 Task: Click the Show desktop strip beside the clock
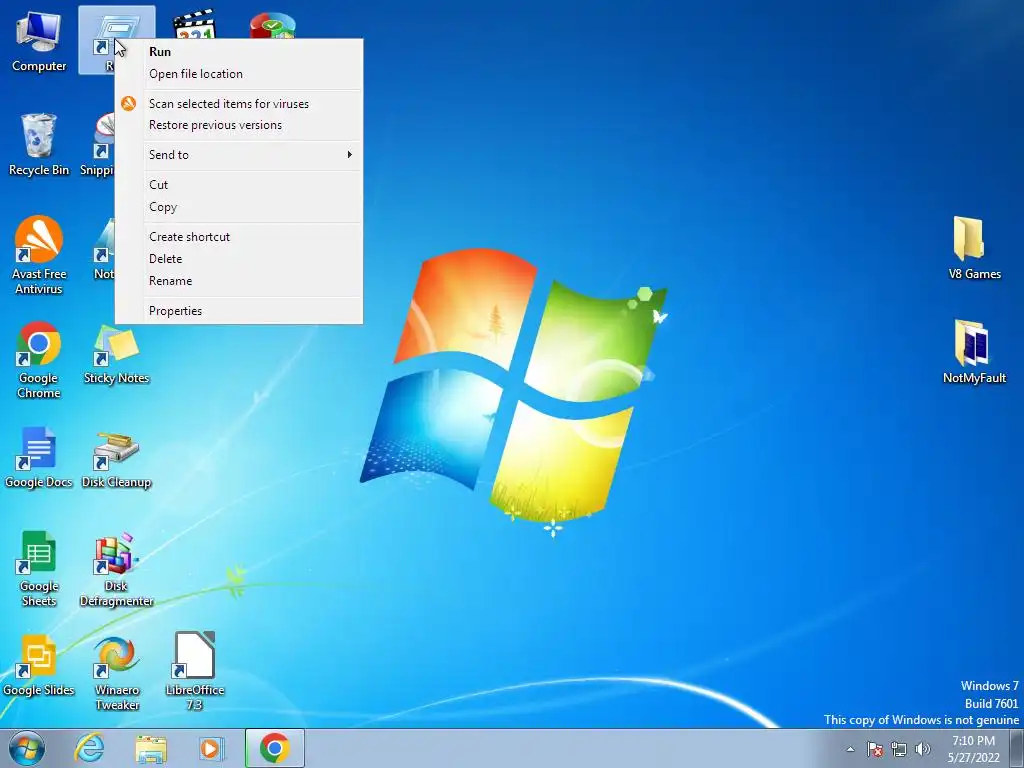pyautogui.click(x=1019, y=748)
